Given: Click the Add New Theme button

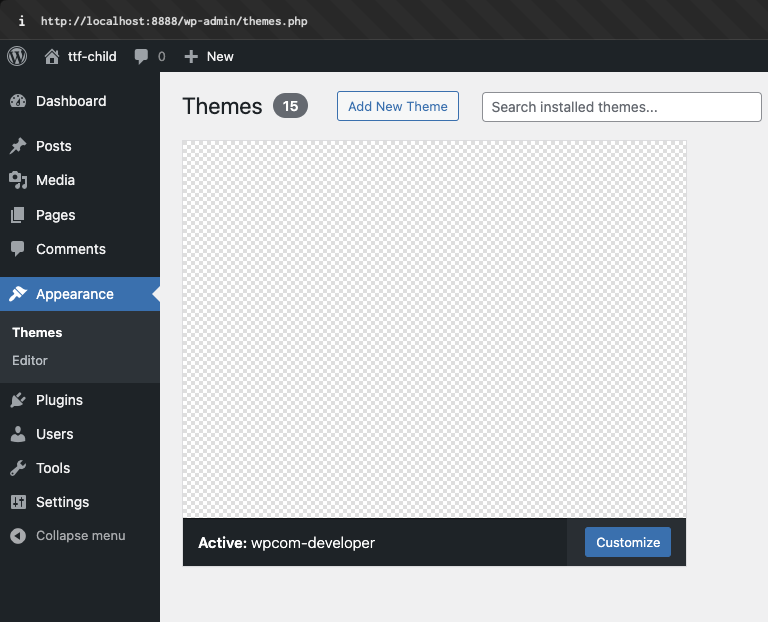Looking at the screenshot, I should [x=397, y=107].
